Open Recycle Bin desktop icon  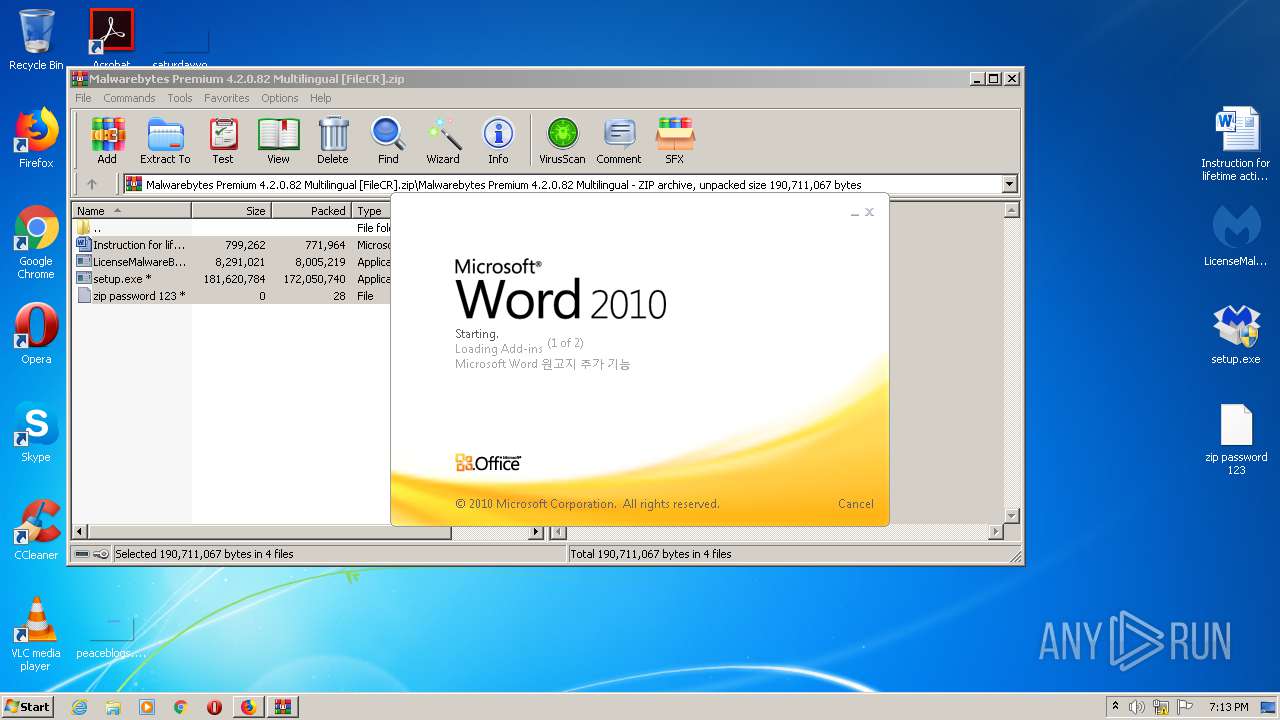point(36,40)
